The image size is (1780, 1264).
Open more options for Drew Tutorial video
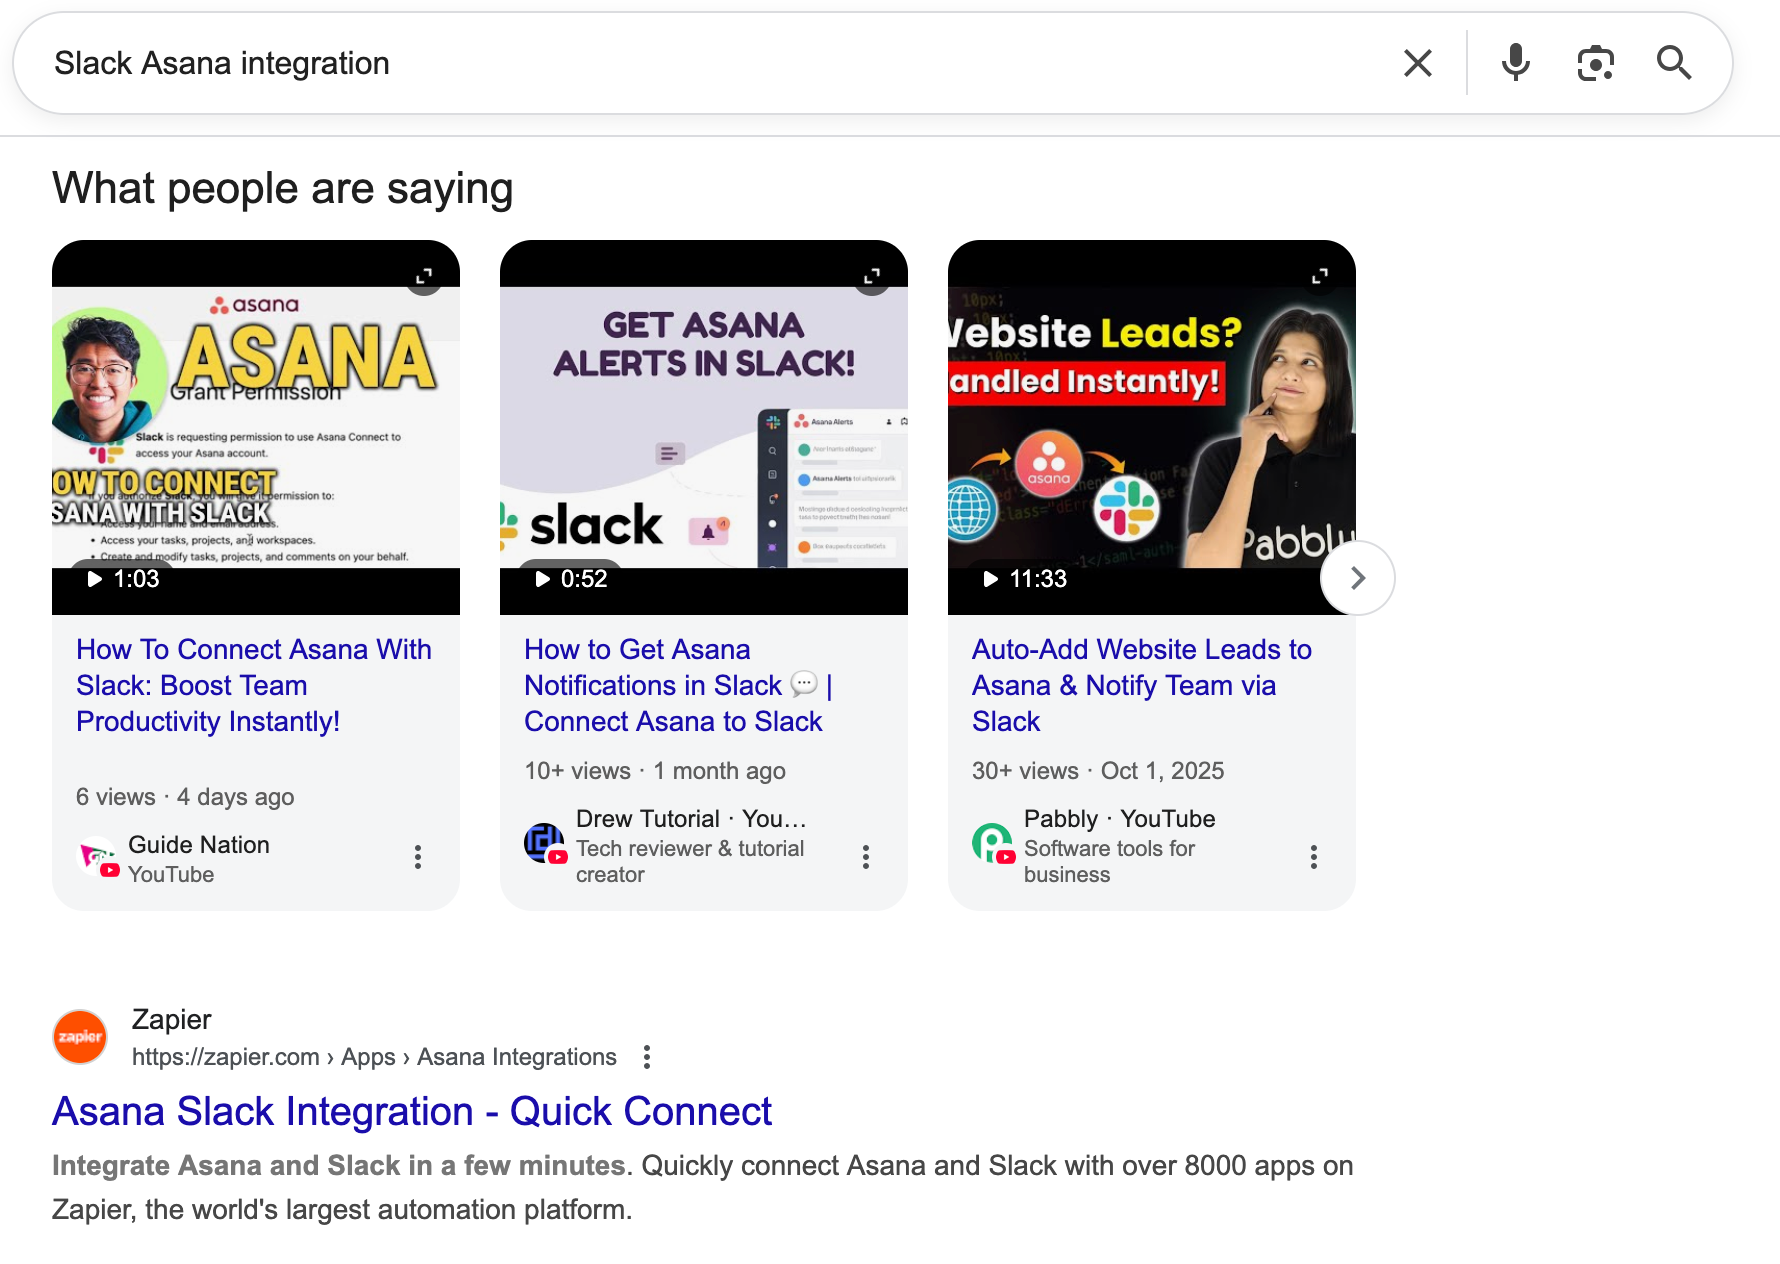coord(866,857)
